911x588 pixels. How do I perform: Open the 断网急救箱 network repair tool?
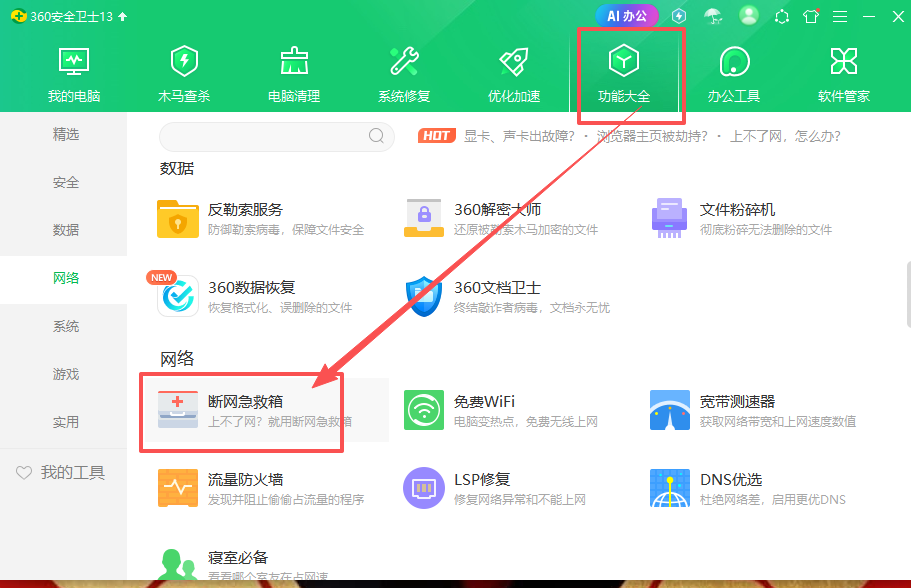(x=245, y=410)
